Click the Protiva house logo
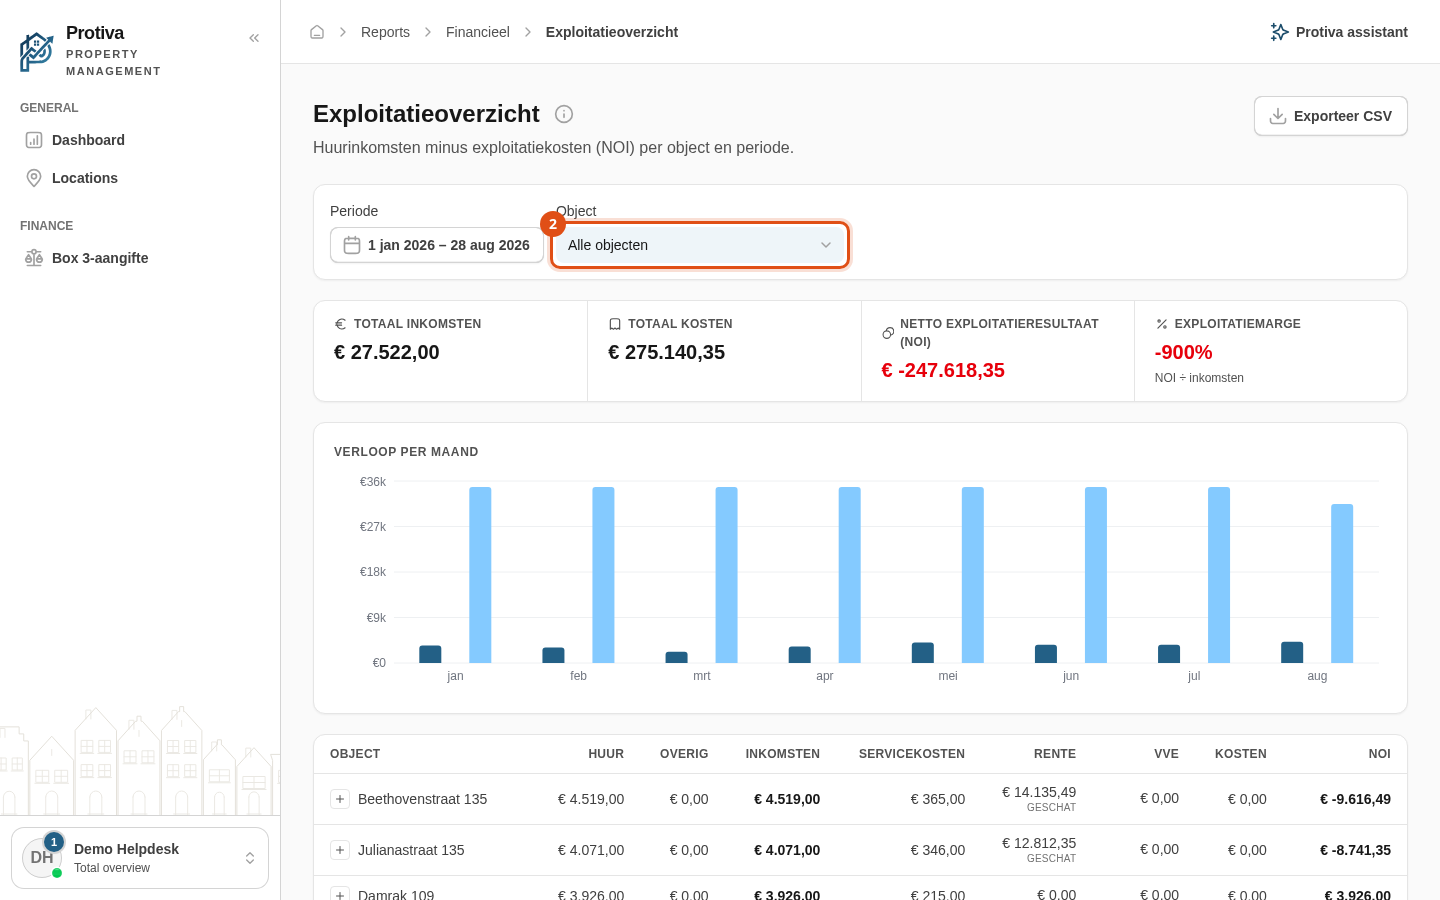 [36, 52]
